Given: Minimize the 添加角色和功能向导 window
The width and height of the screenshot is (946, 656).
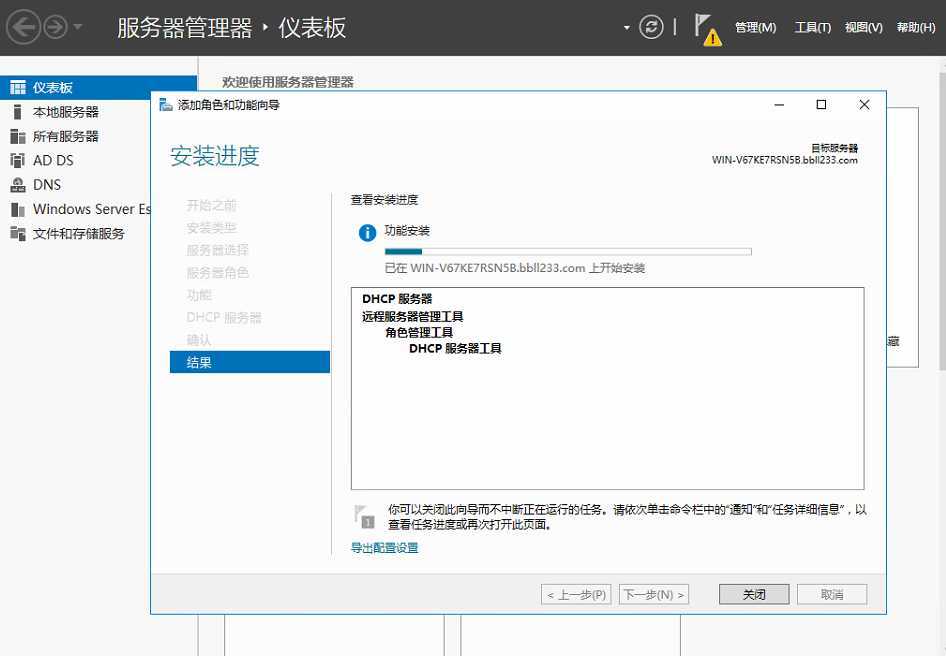Looking at the screenshot, I should click(x=779, y=105).
